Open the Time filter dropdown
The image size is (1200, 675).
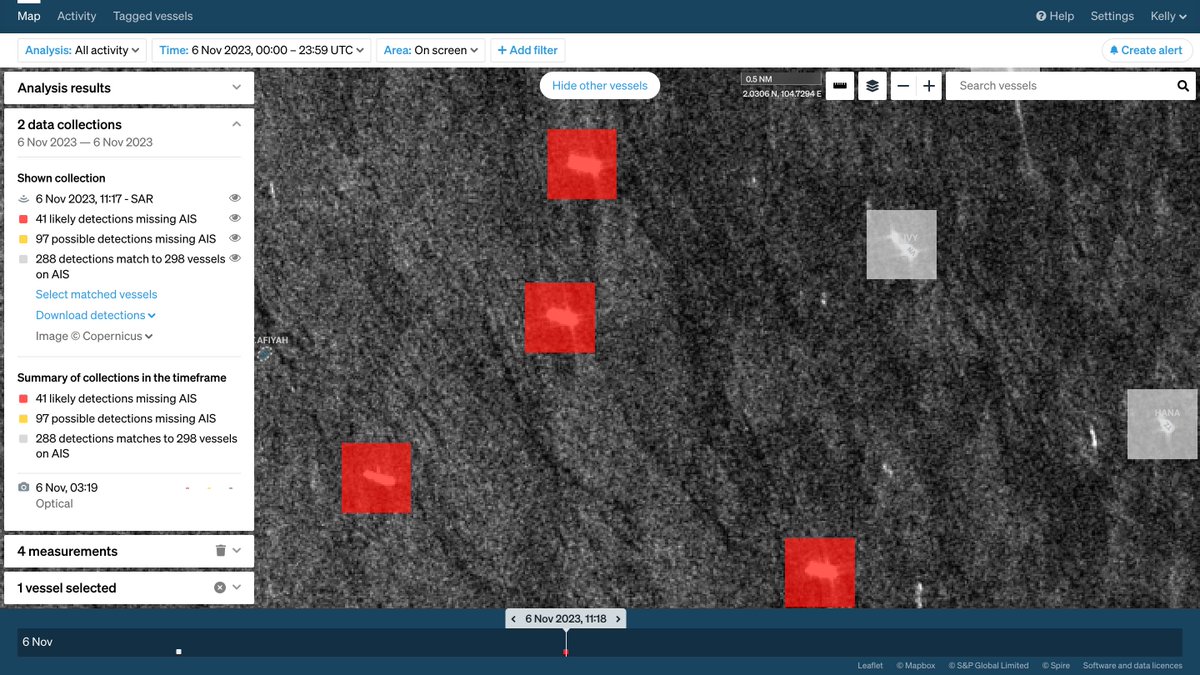point(262,50)
